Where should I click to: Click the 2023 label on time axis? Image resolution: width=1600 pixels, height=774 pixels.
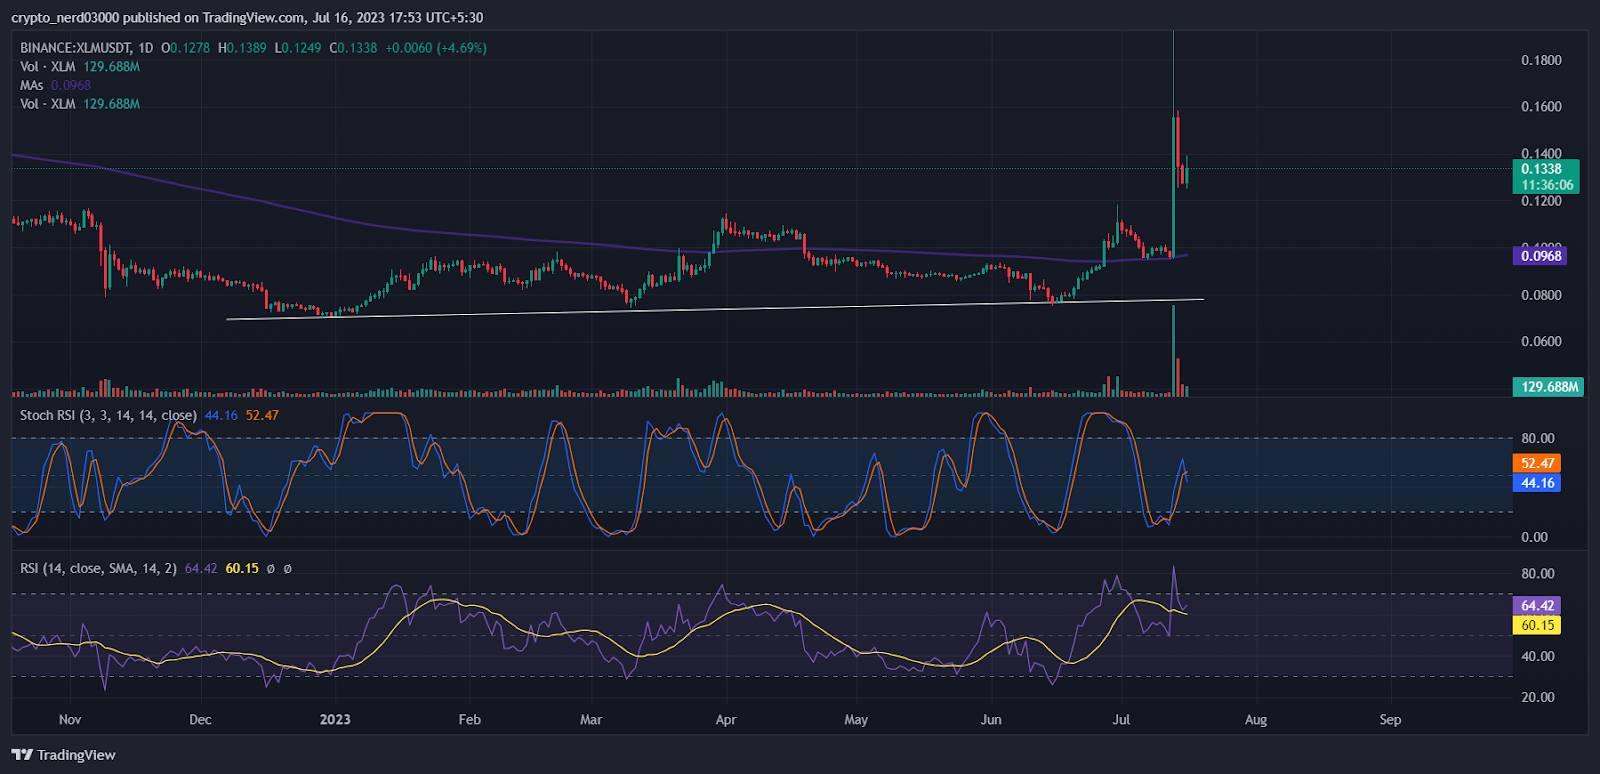click(335, 720)
